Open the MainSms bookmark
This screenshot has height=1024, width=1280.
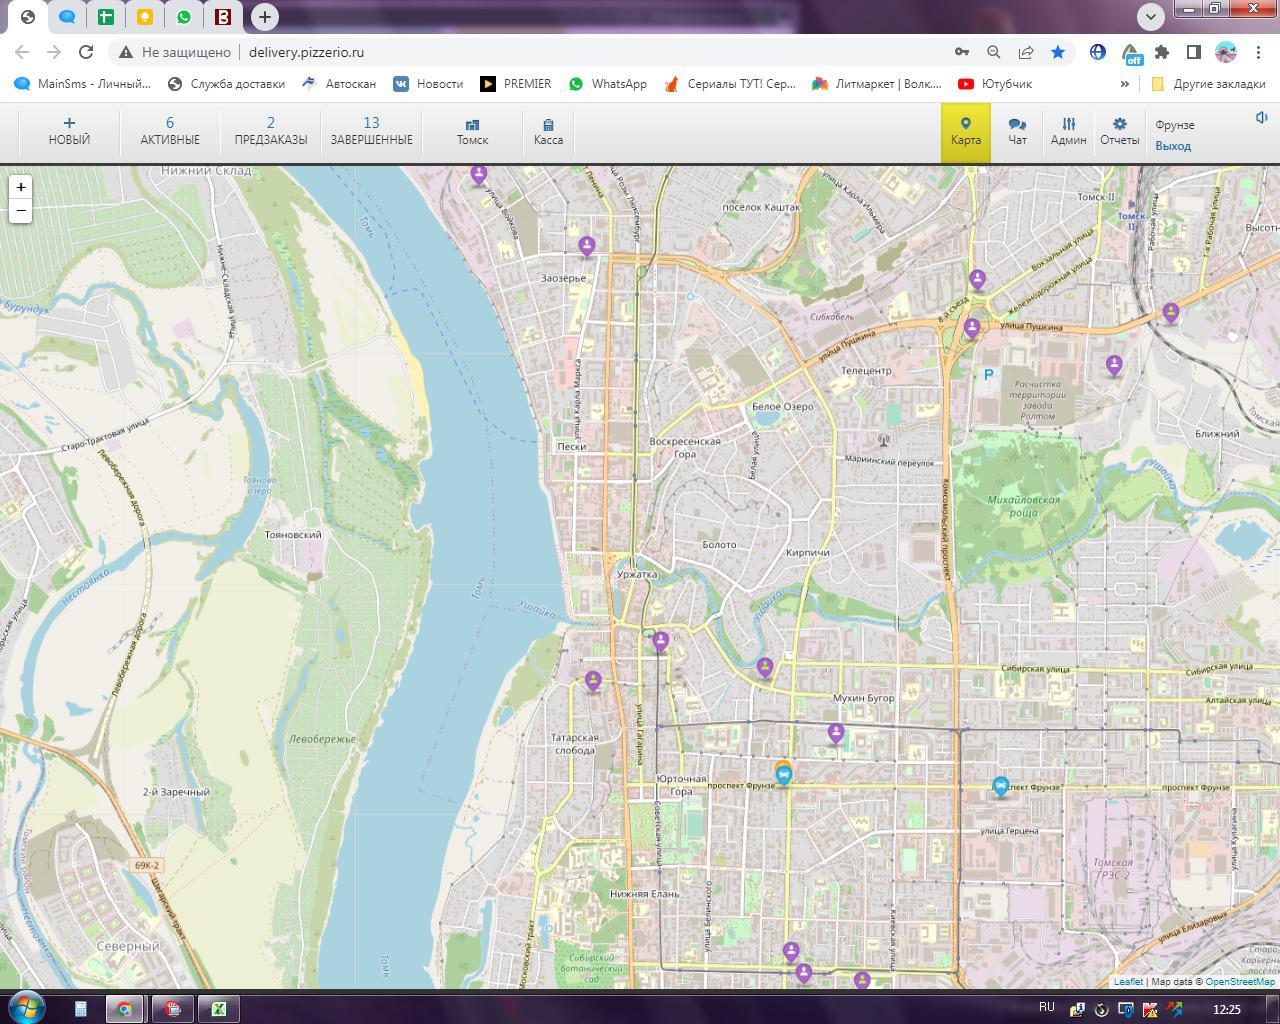(83, 84)
